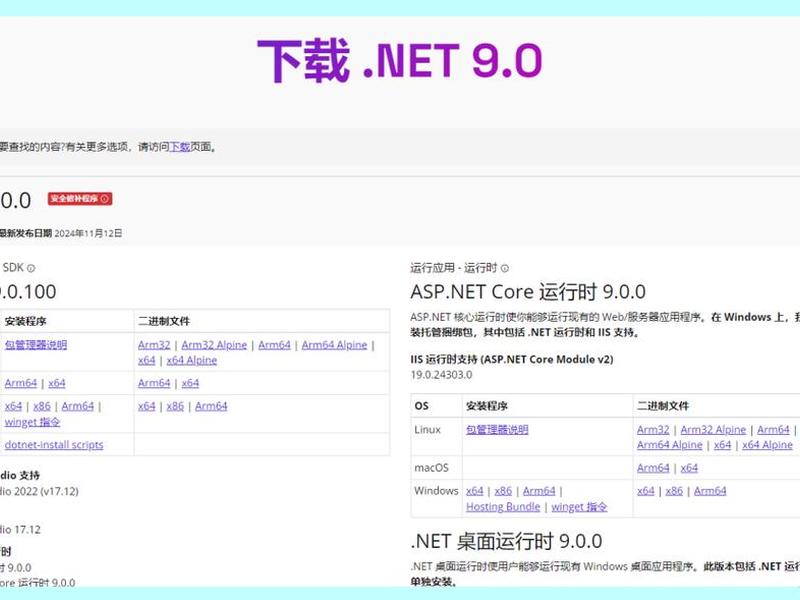Screen dimensions: 800x600
Task: Click ASP.NET Core Windows Arm64 installer
Action: 539,491
